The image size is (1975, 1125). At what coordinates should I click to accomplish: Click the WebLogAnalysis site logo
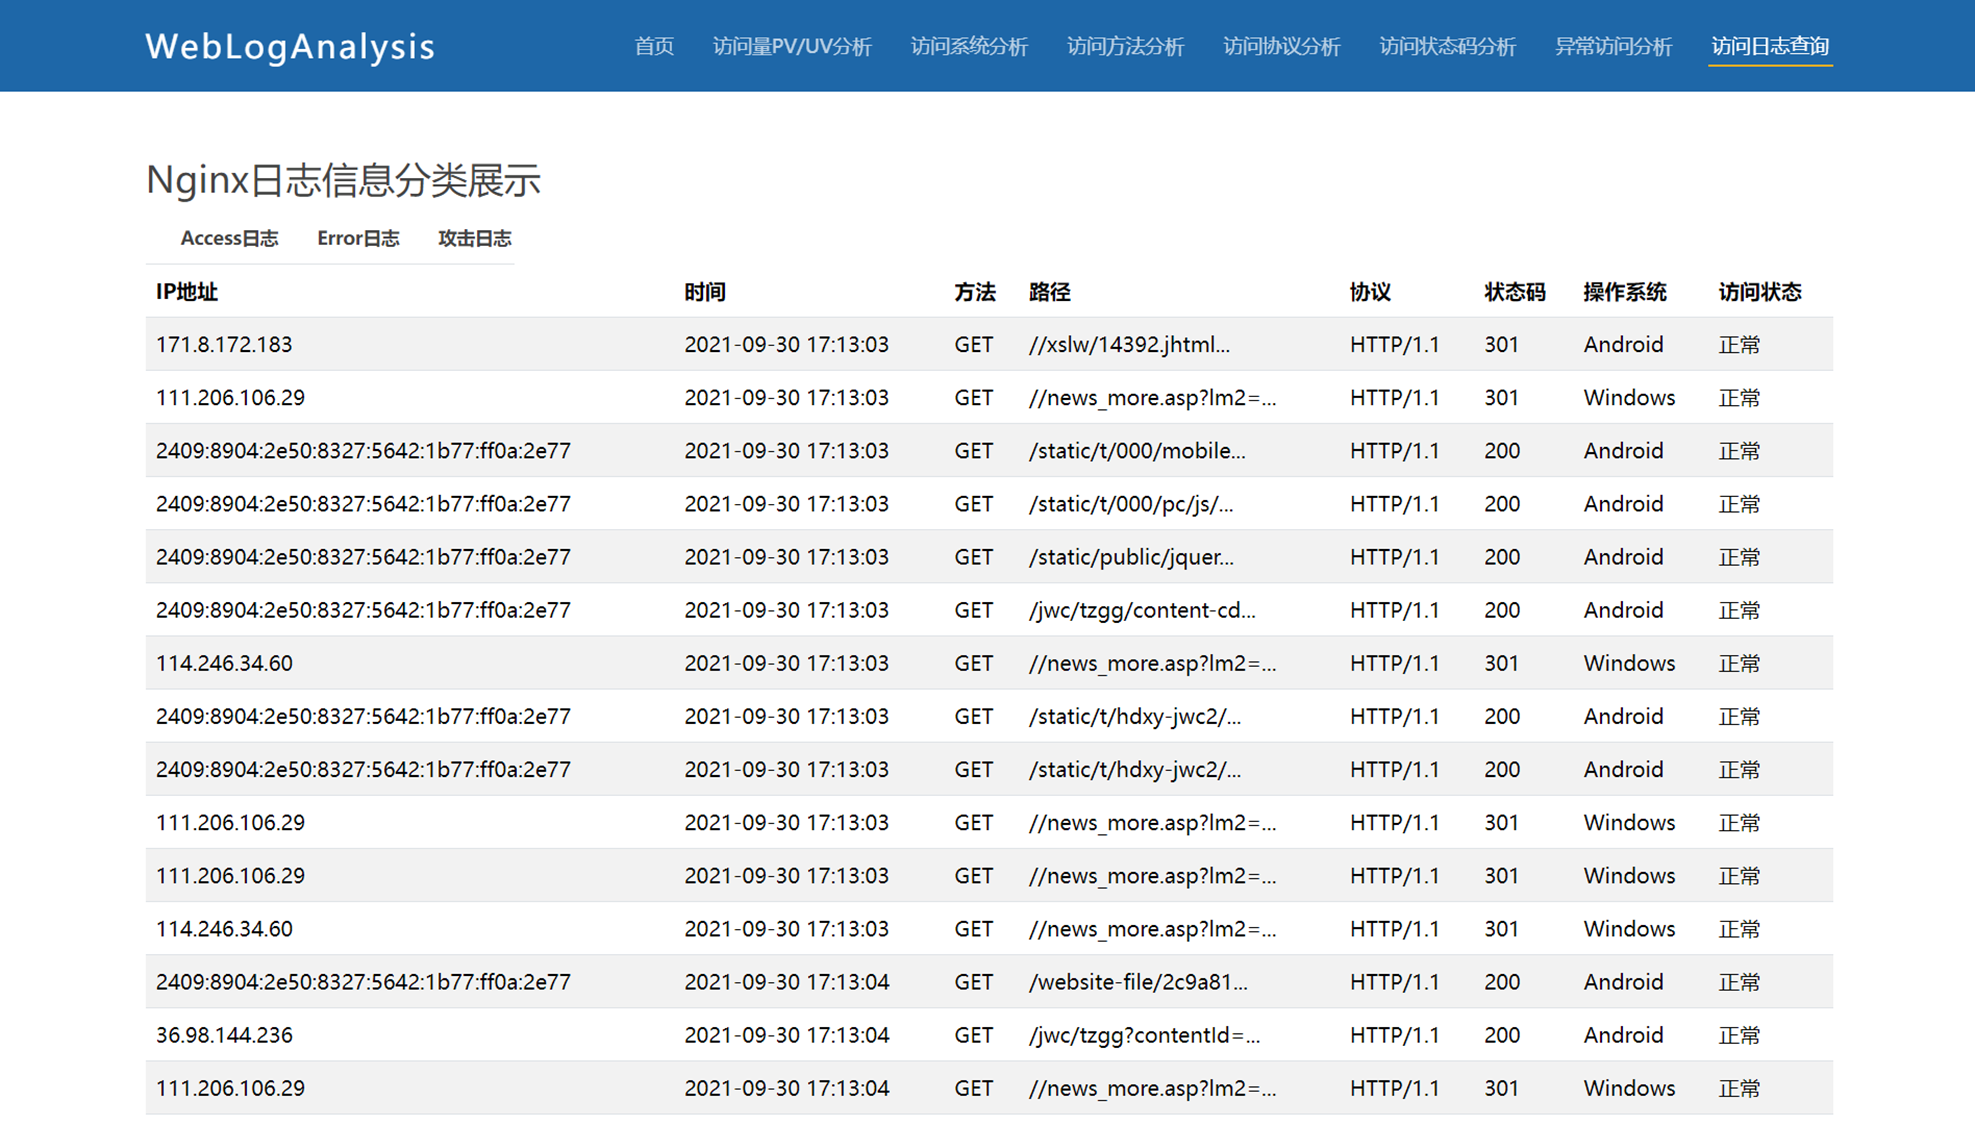click(290, 46)
